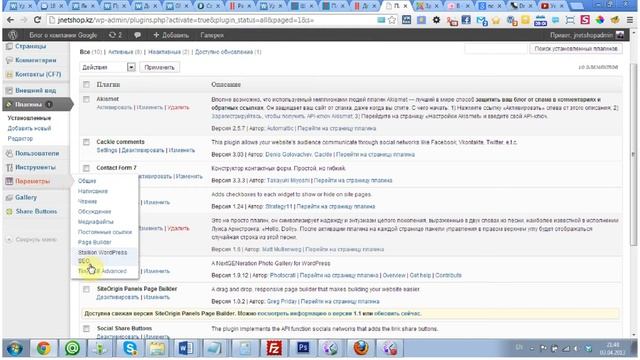
Task: Click Активировать under Akismet
Action: (114, 107)
